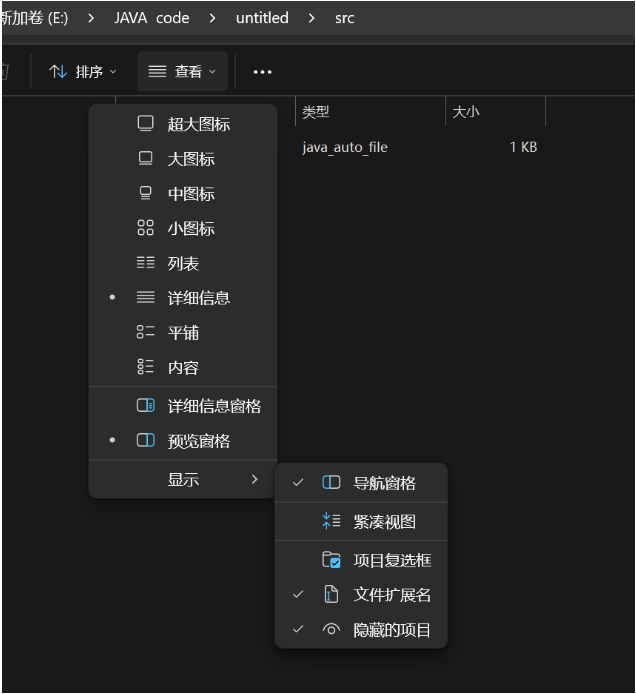Image resolution: width=636 pixels, height=694 pixels.
Task: Click the 详细信息窗格 pane icon
Action: pyautogui.click(x=146, y=405)
